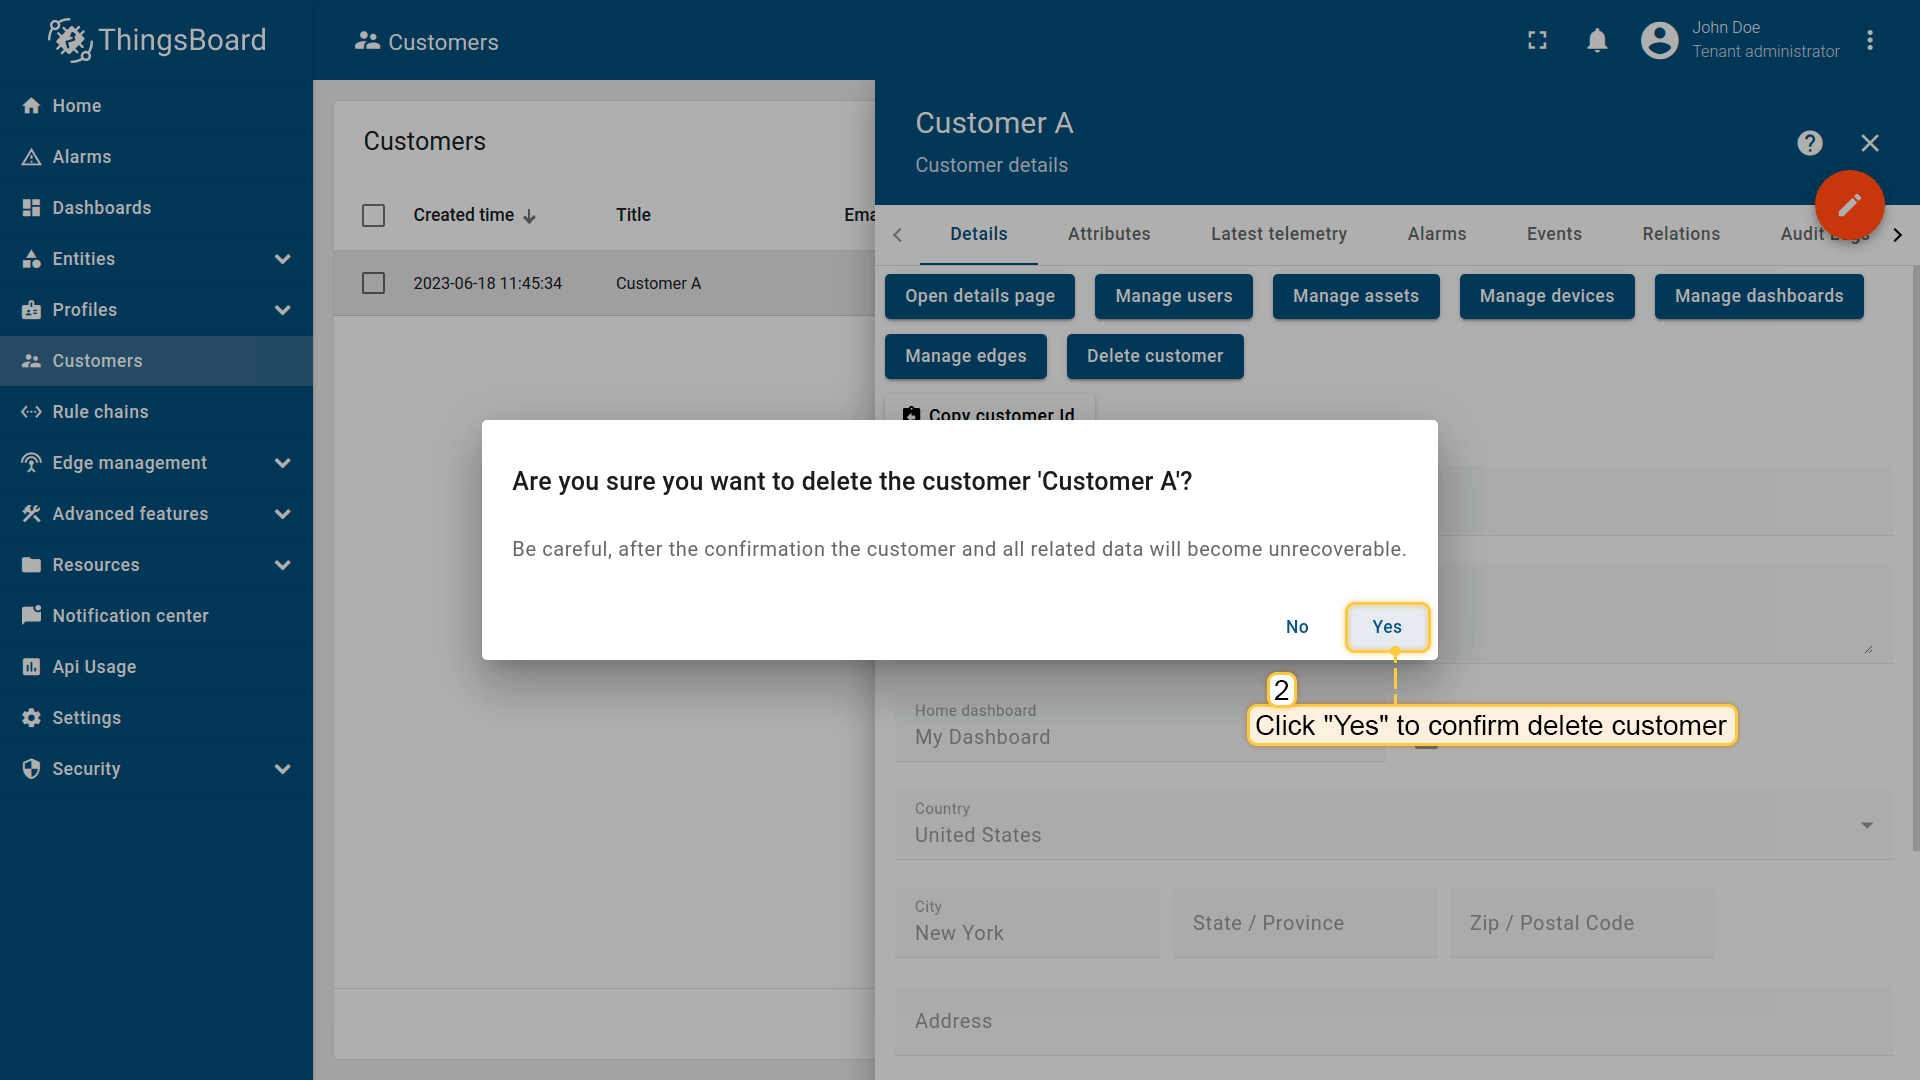Switch to the Attributes tab

(1108, 234)
